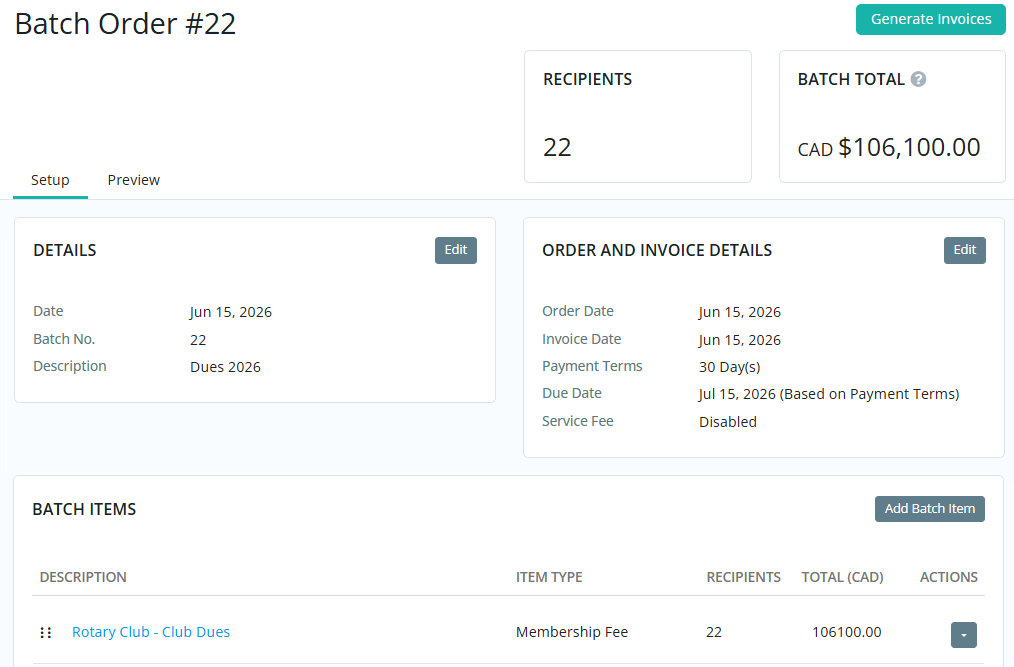Click the Order Date value Jun 15, 2026
1014x667 pixels.
[740, 312]
